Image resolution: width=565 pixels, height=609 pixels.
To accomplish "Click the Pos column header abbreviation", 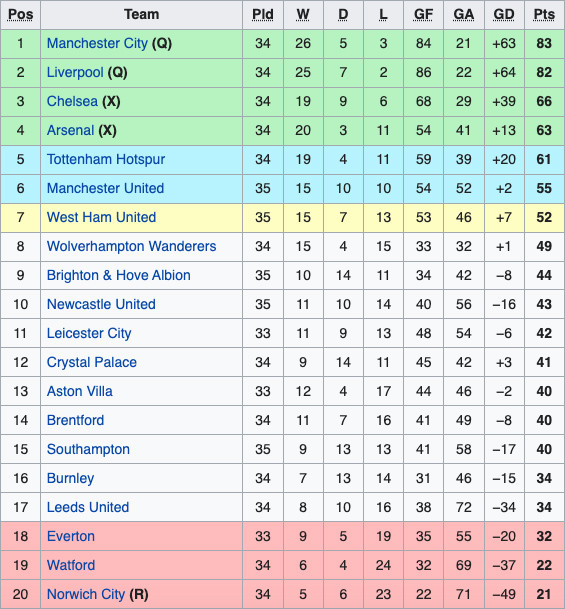I will [x=20, y=14].
